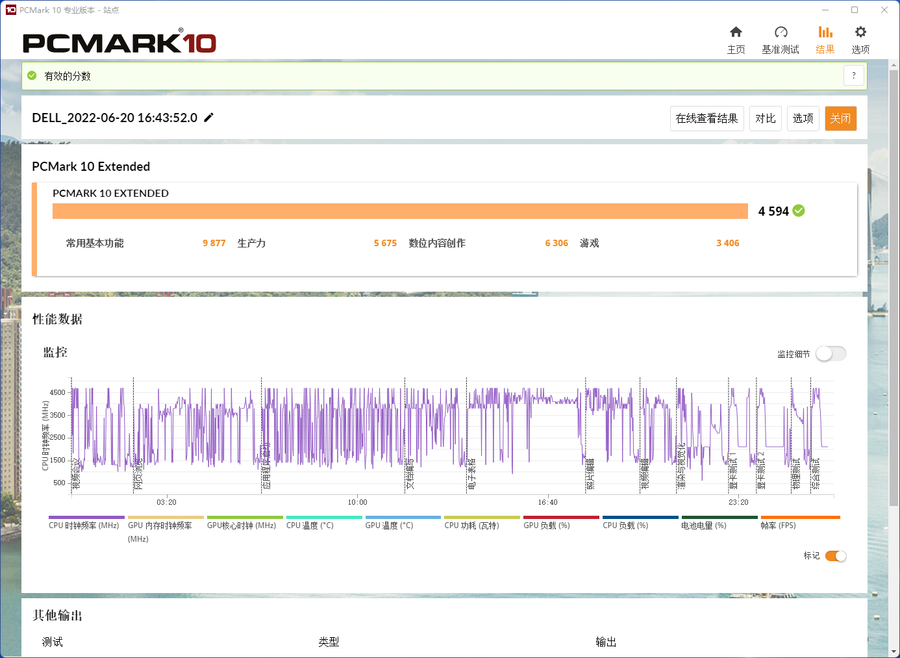900x658 pixels.
Task: Open the 选项 button in result header
Action: 803,119
